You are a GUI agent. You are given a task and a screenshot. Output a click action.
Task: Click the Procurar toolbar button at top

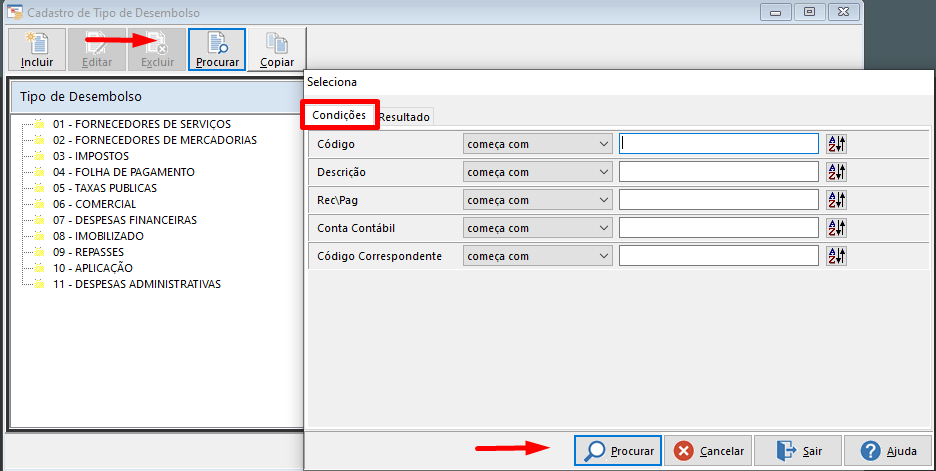click(x=217, y=50)
